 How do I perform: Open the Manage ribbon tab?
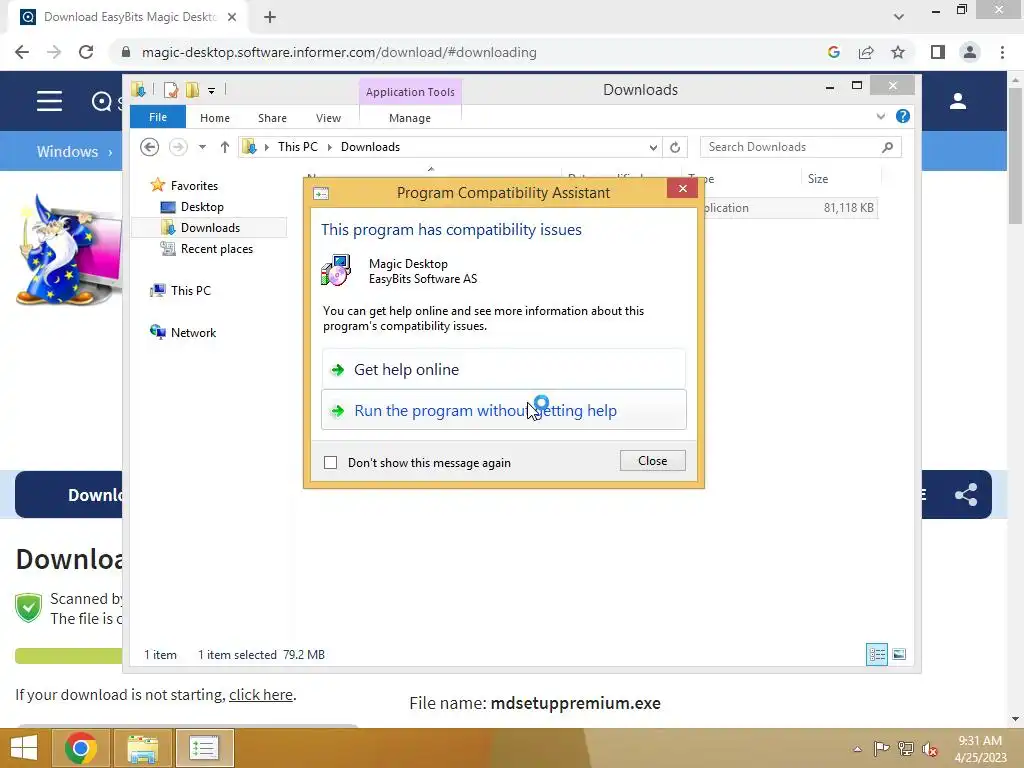(410, 118)
